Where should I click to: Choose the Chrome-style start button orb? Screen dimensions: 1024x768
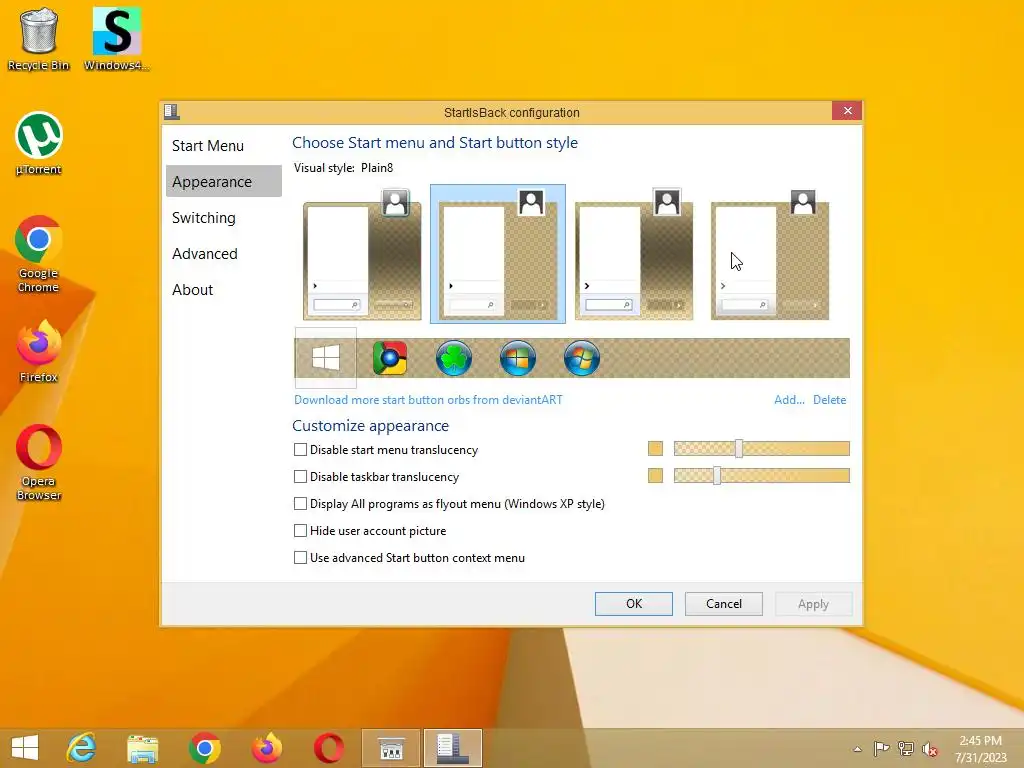tap(390, 358)
